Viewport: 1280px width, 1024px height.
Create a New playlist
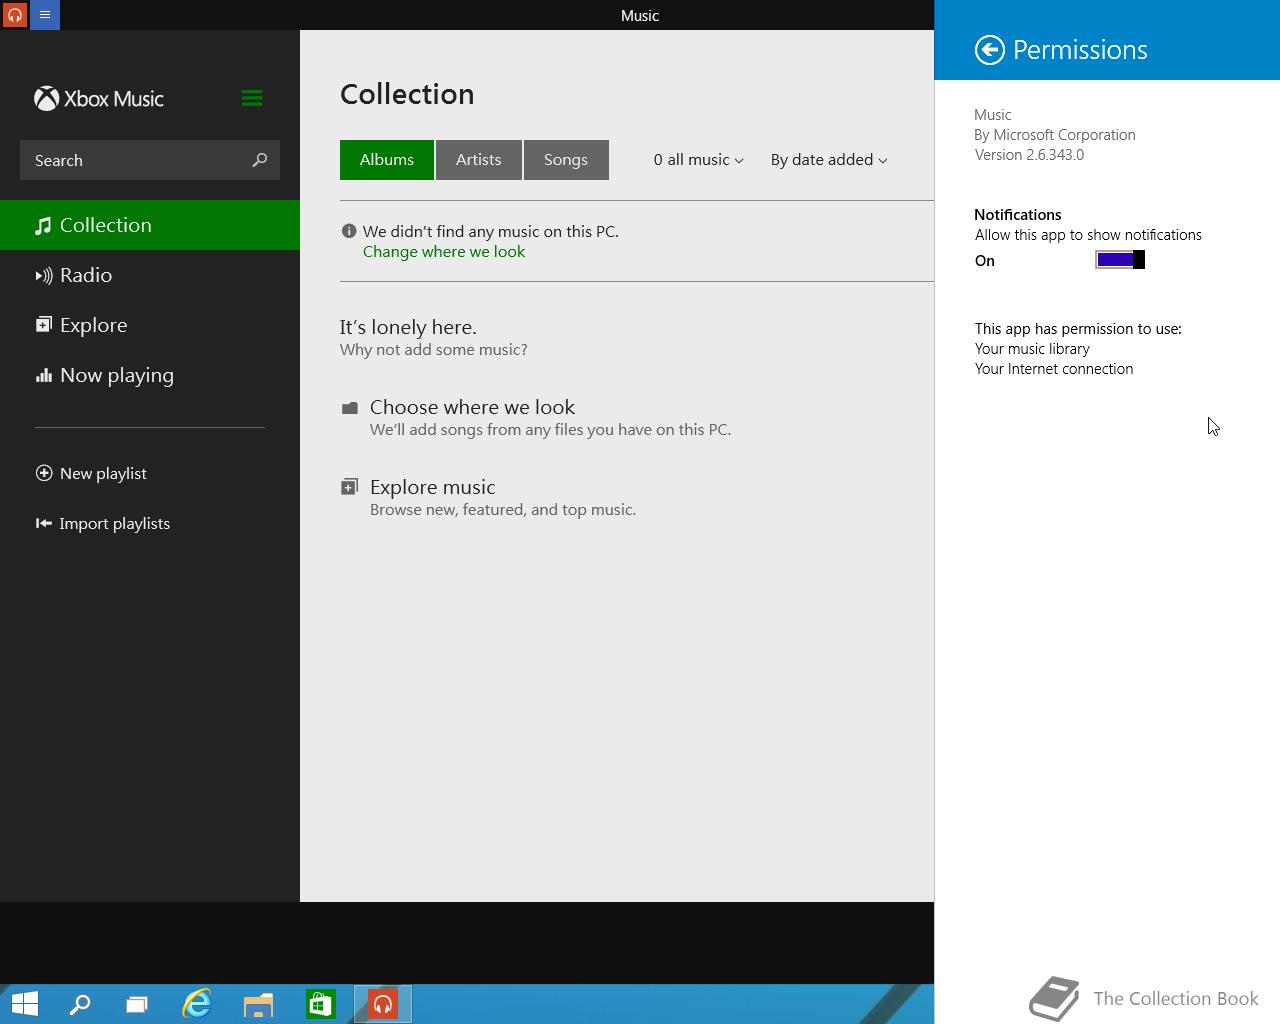91,473
